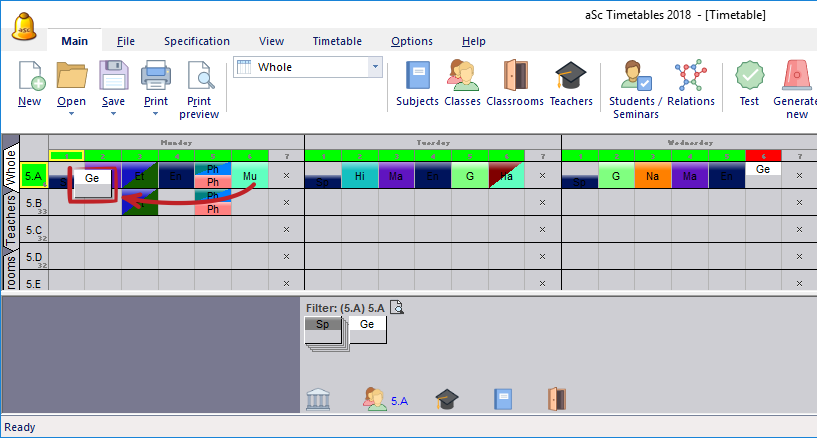Open the Classrooms list

[515, 77]
